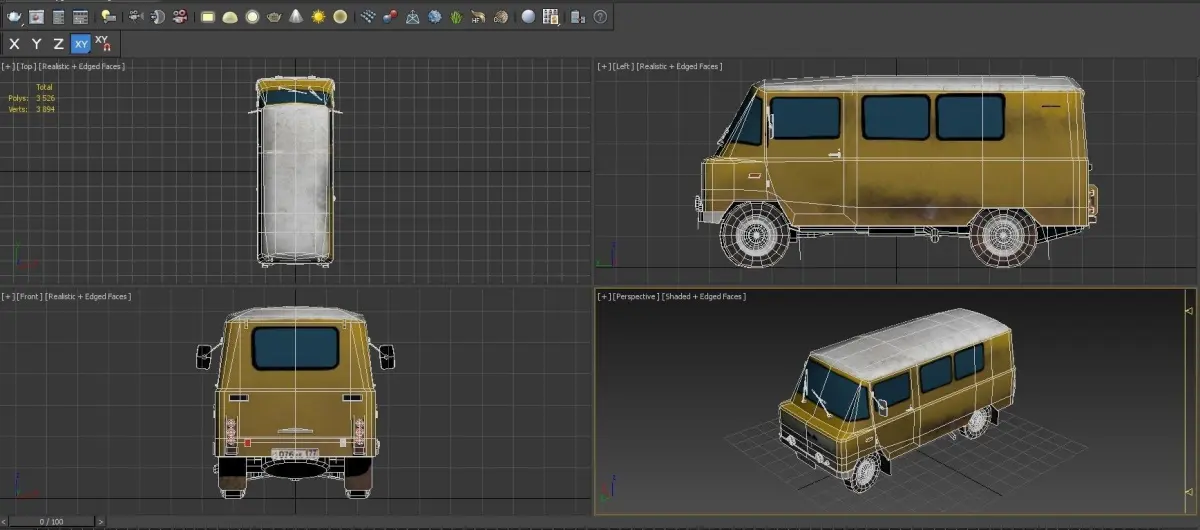Toggle XY plane axis constraint
Screen dimensions: 1200x530
[x=80, y=44]
